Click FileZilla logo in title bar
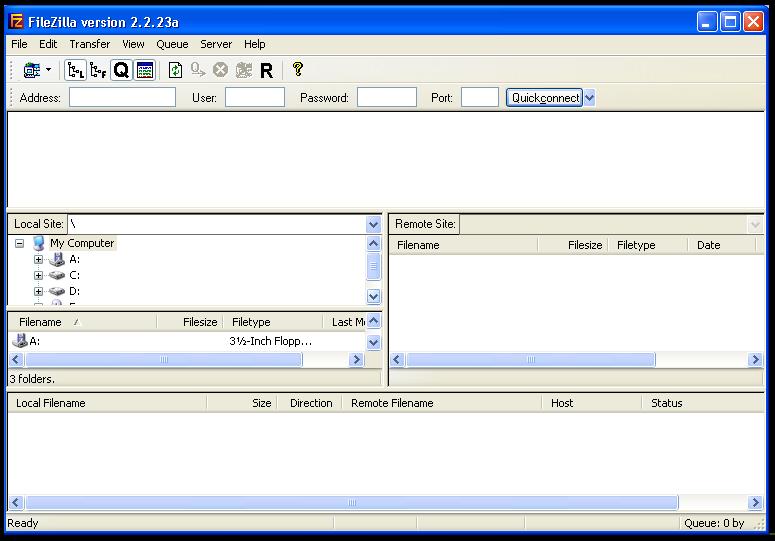Screen dimensions: 775x541 16,21
